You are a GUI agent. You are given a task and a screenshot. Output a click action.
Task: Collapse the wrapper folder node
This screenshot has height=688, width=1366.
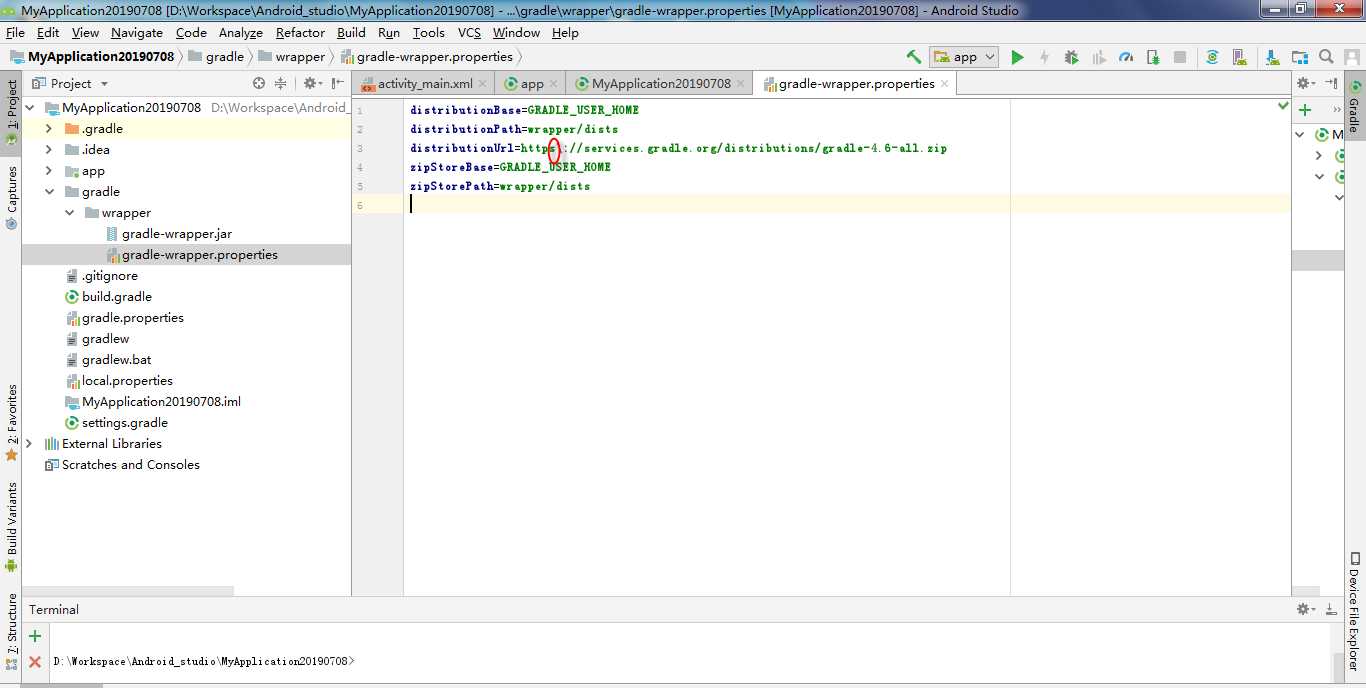[x=69, y=213]
